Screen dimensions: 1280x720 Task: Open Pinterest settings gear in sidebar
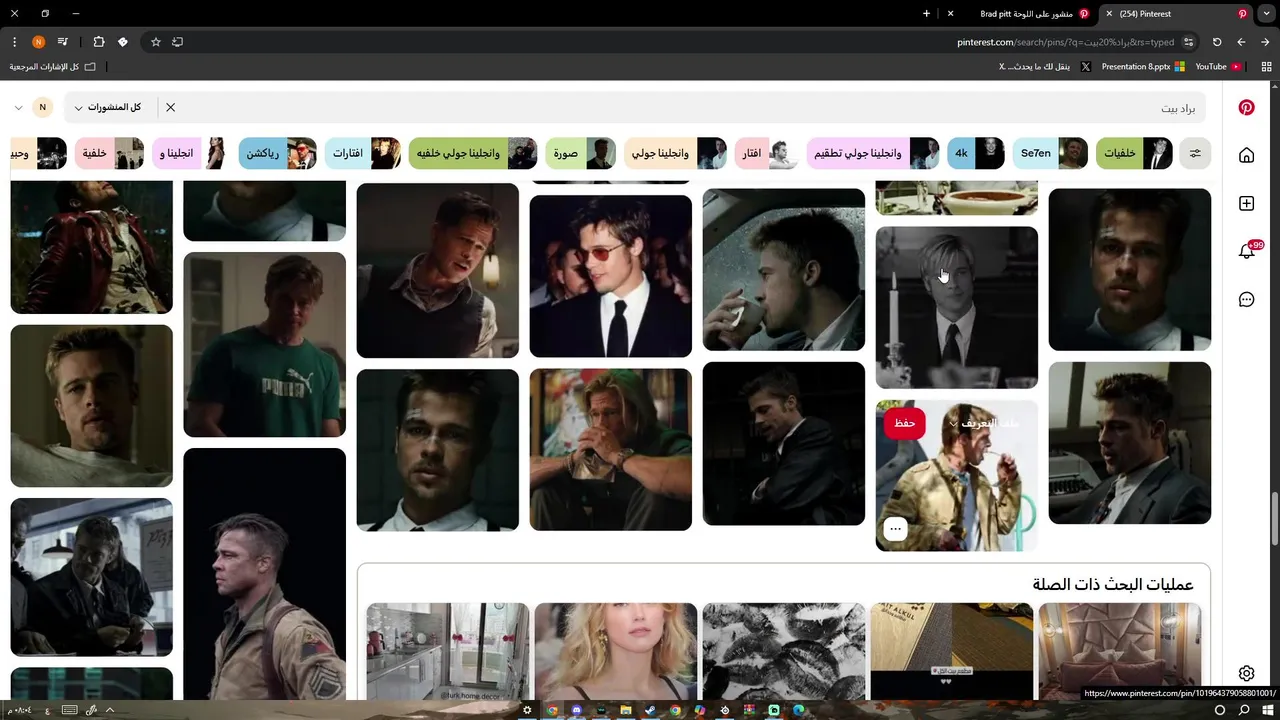[1246, 674]
